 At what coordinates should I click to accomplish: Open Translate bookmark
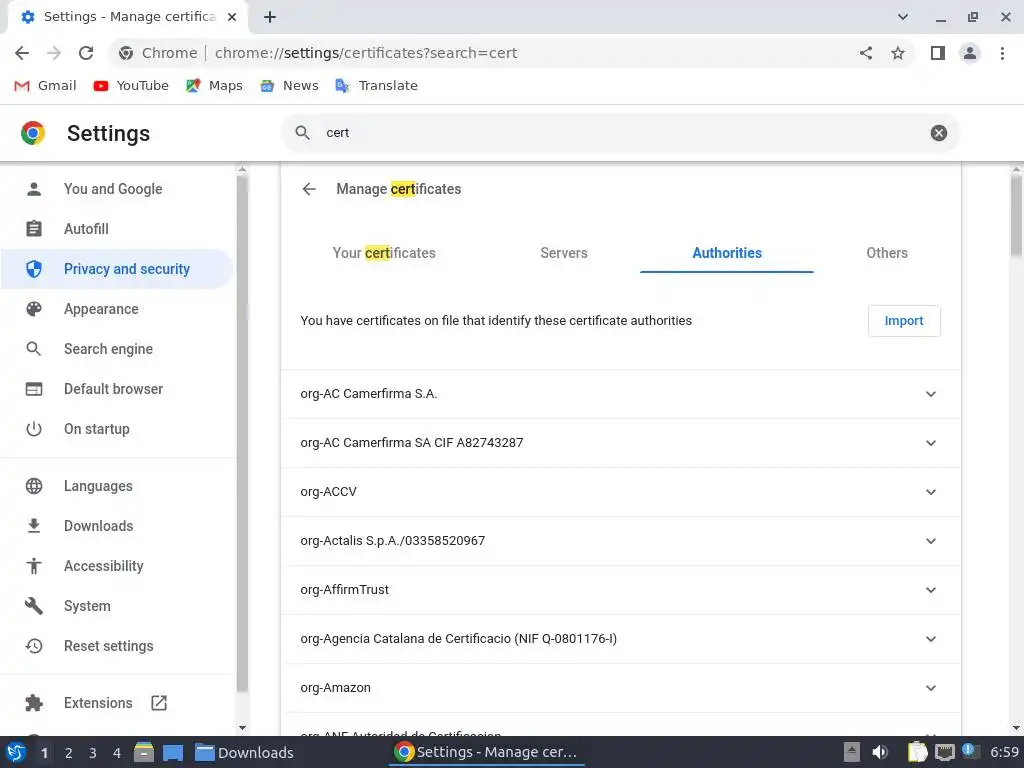coord(376,86)
